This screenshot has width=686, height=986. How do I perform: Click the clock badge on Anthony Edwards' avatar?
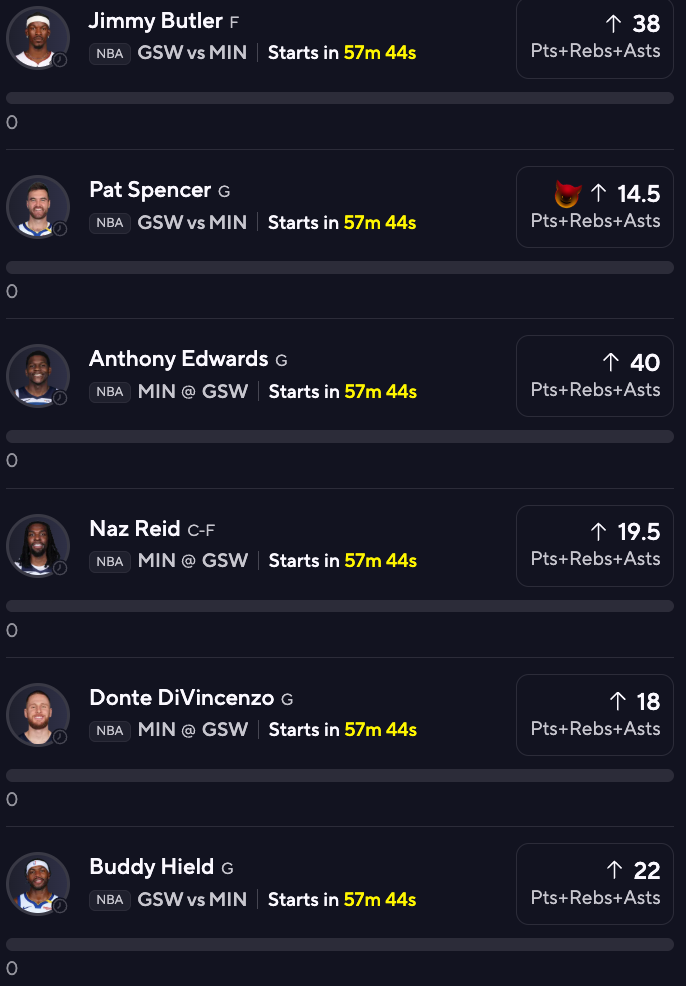point(60,398)
